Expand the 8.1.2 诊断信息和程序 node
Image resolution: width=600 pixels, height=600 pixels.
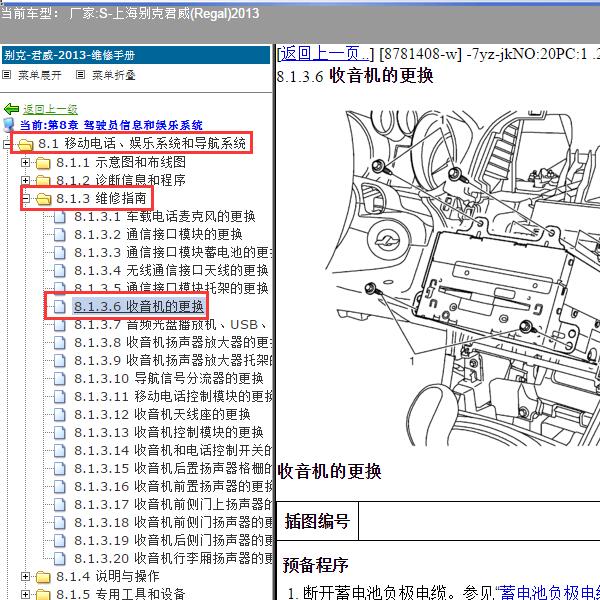tap(25, 180)
